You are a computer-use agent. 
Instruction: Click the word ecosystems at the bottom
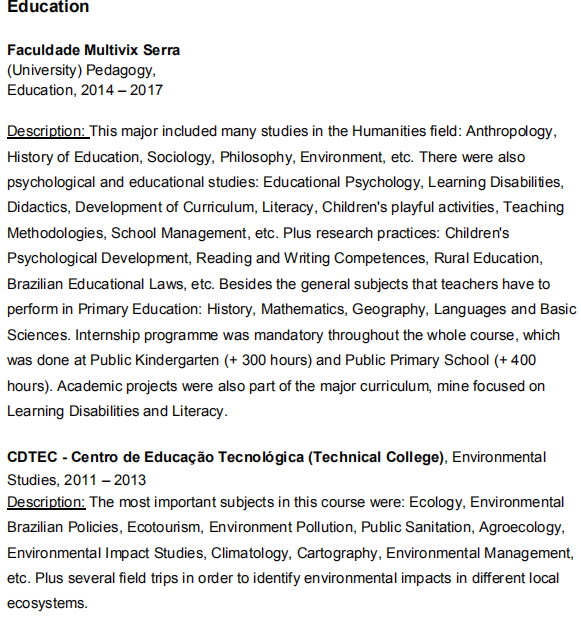click(x=47, y=604)
